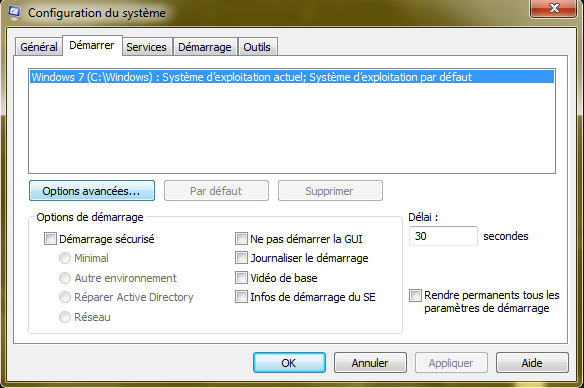Image resolution: width=584 pixels, height=388 pixels.
Task: Choose the Réseau radio option
Action: (x=65, y=317)
